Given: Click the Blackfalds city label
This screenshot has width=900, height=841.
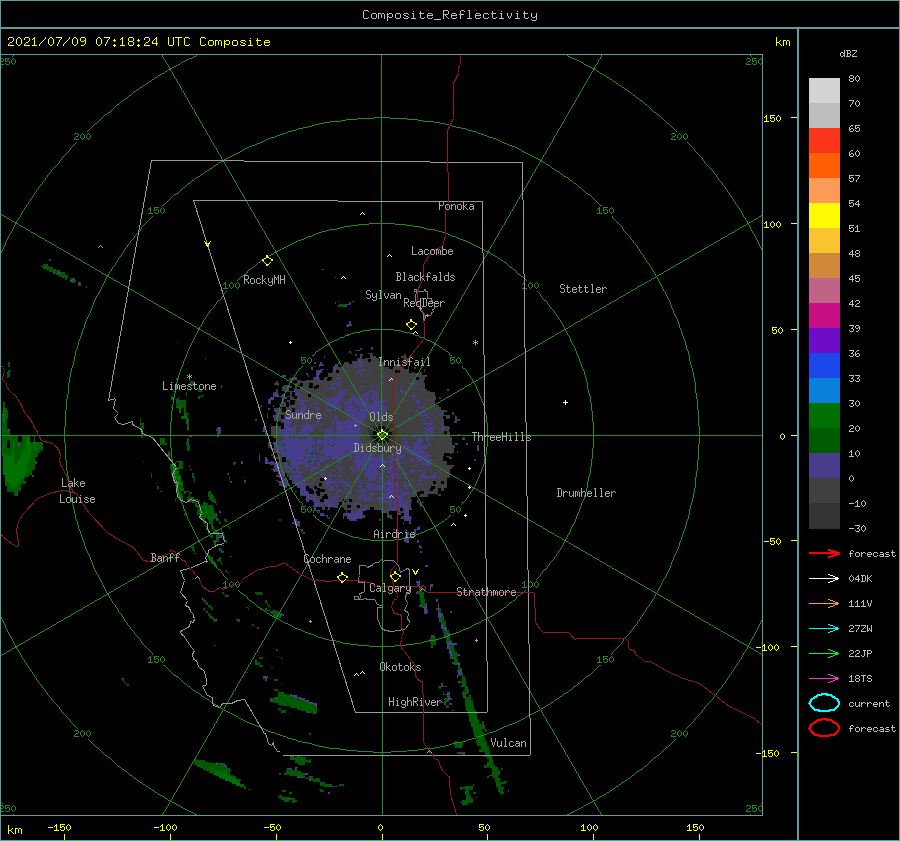Looking at the screenshot, I should [425, 277].
